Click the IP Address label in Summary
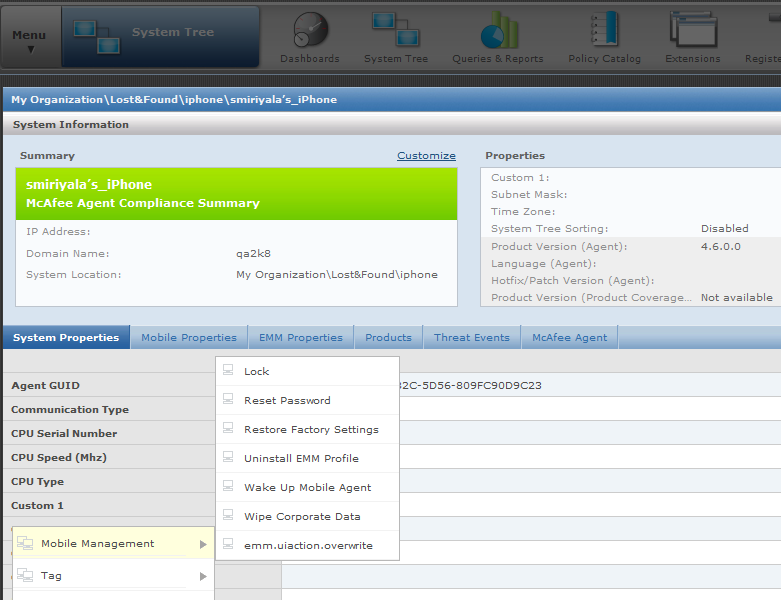This screenshot has height=600, width=781. [x=58, y=232]
